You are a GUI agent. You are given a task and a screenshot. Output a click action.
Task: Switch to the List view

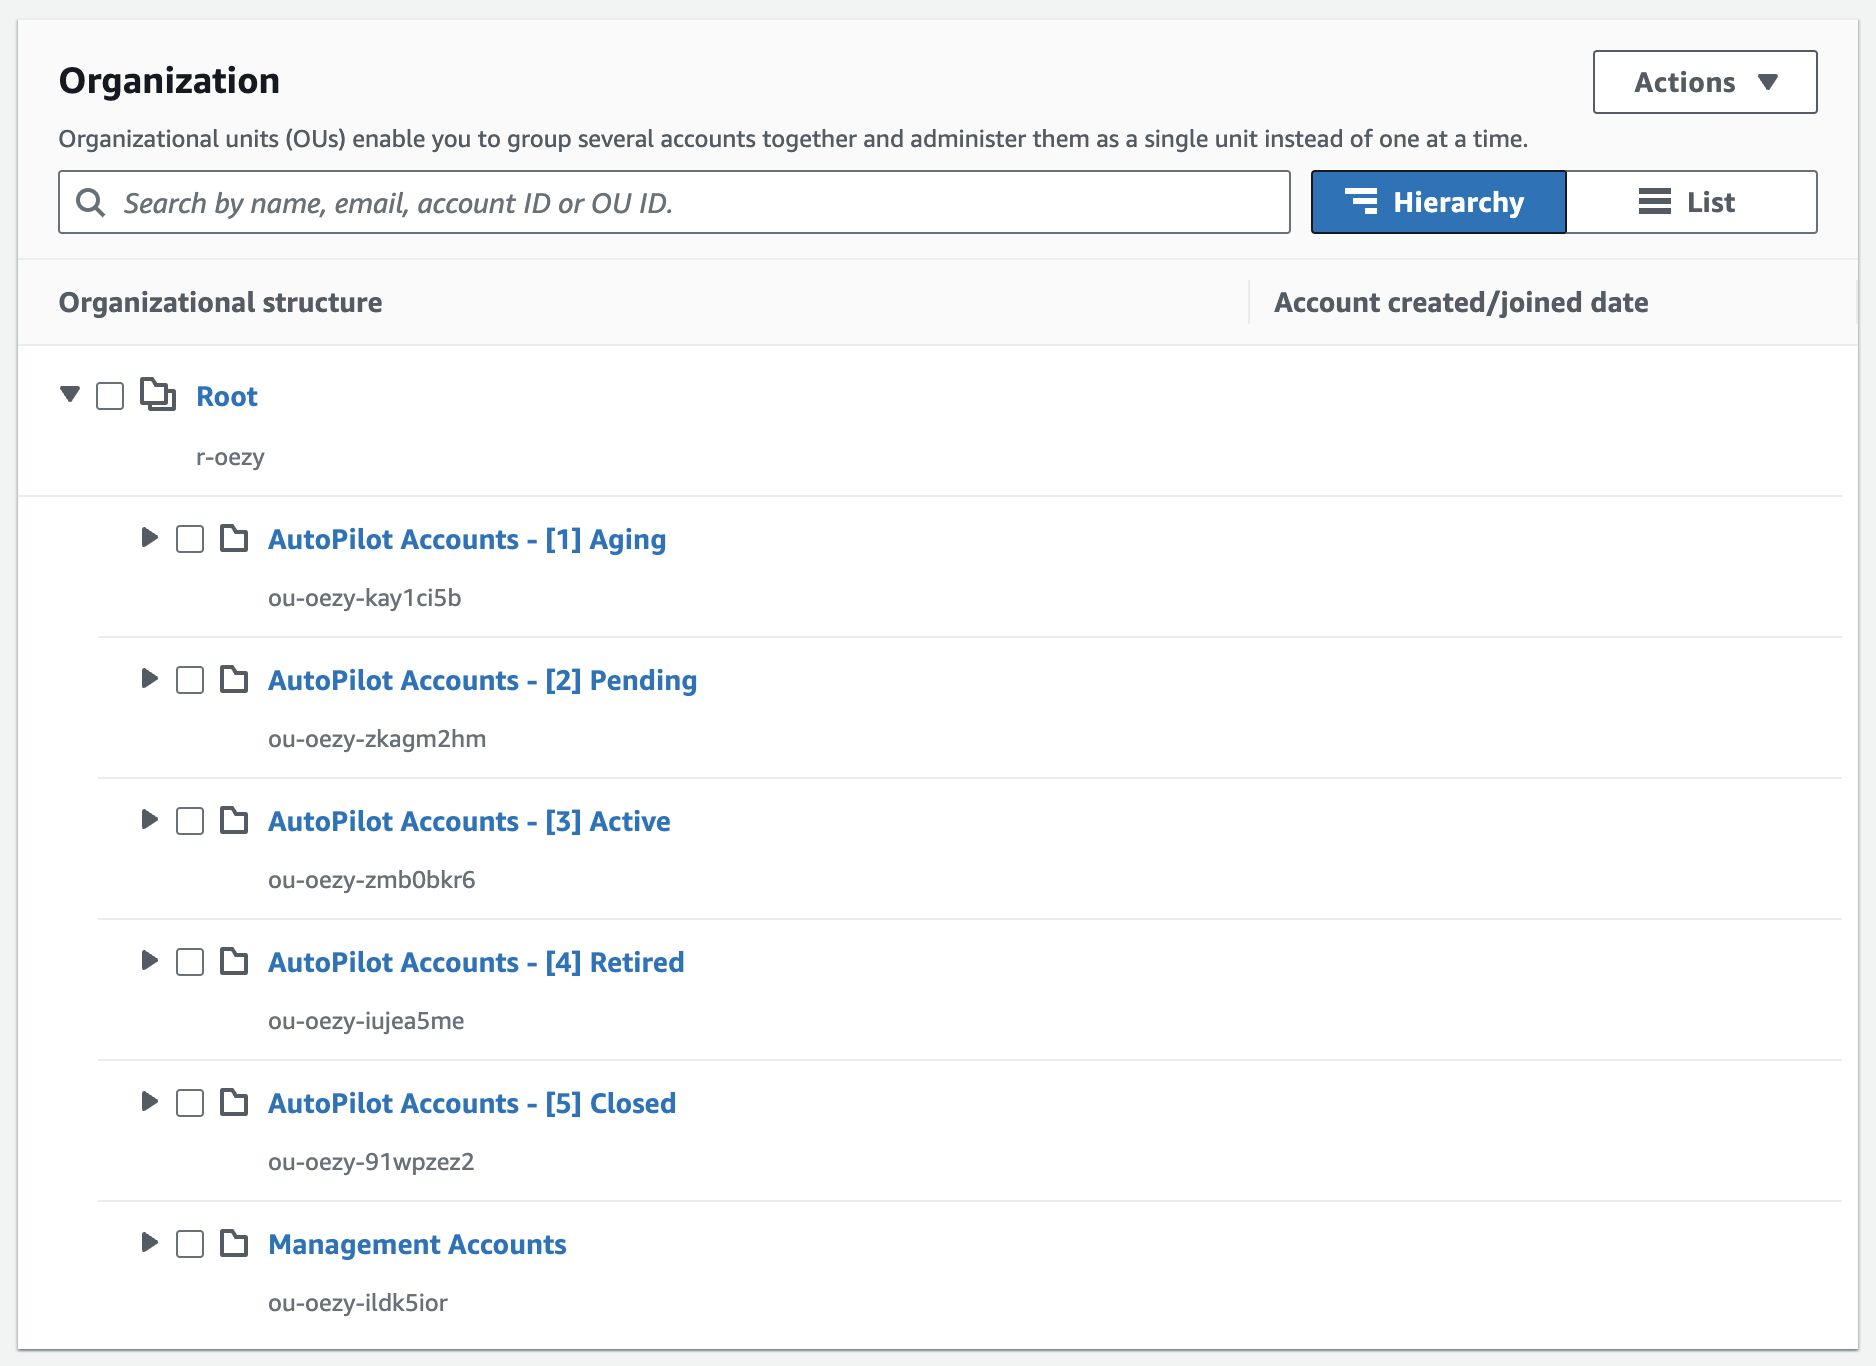coord(1691,202)
